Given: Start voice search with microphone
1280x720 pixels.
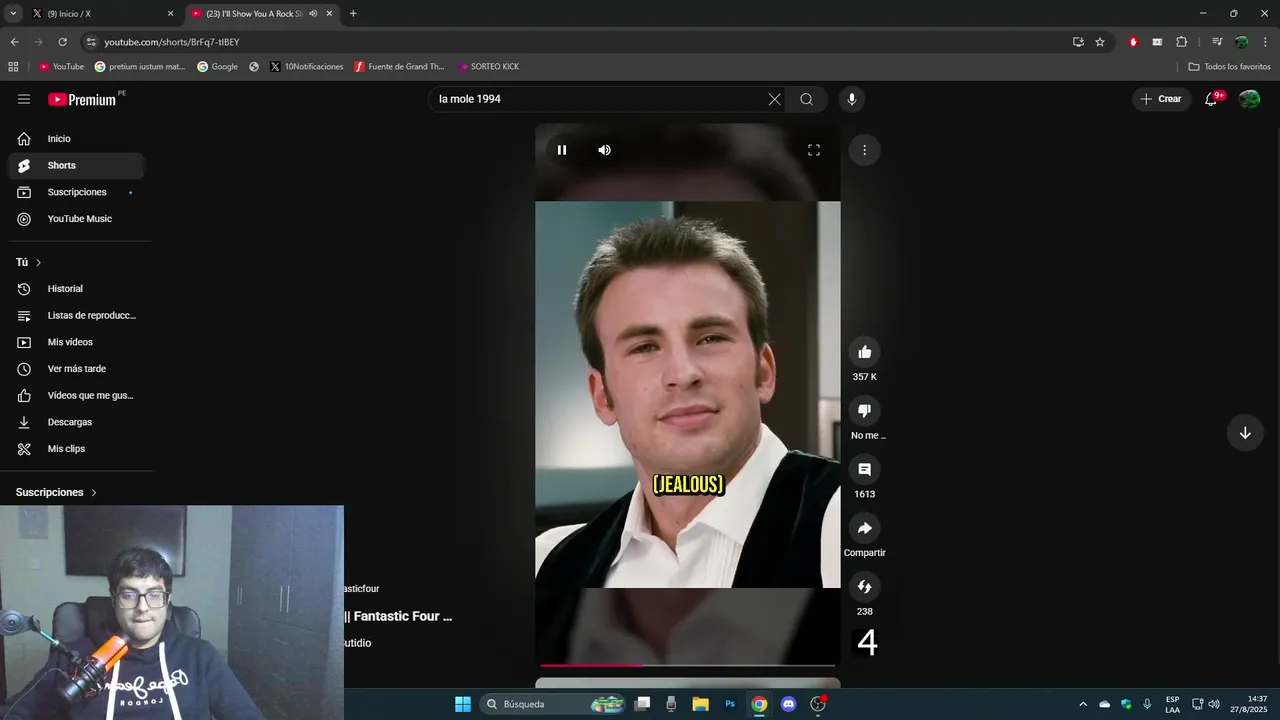Looking at the screenshot, I should 852,99.
